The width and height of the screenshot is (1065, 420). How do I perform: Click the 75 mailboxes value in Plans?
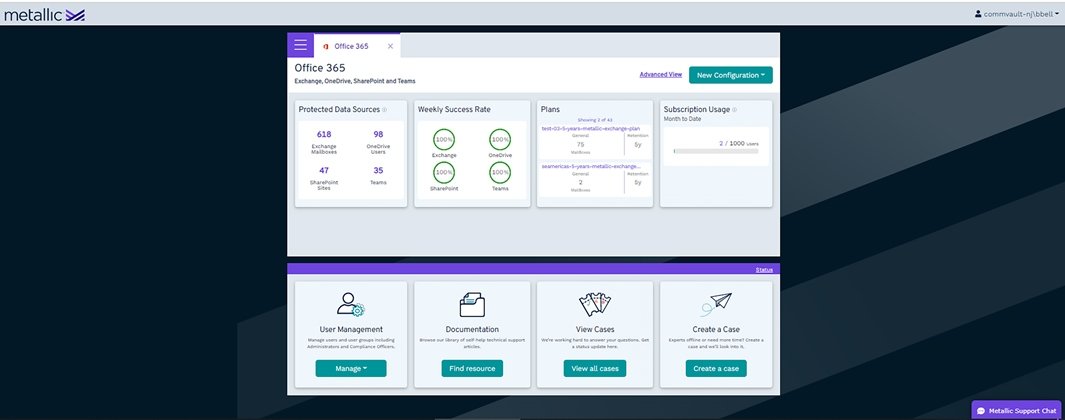click(580, 144)
